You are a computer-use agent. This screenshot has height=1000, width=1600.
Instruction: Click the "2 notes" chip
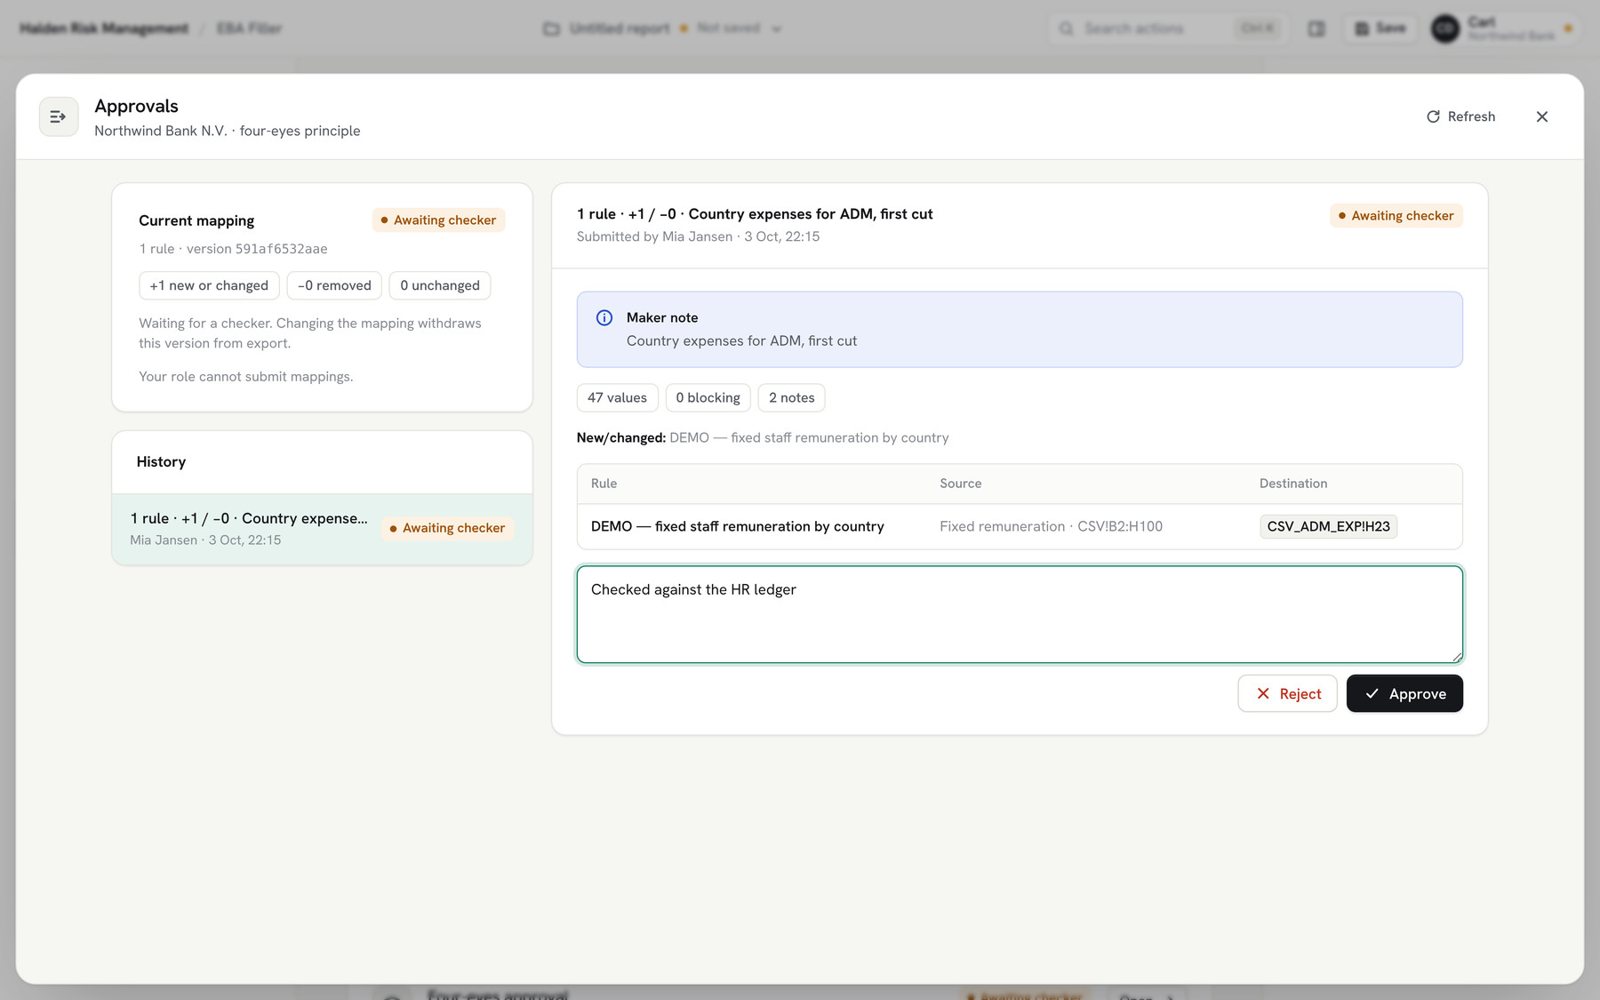click(791, 398)
